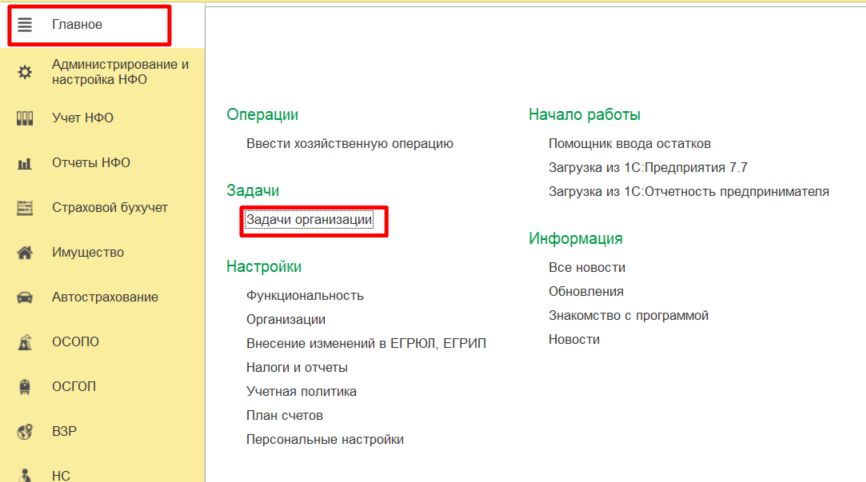Click the ОСОПО section icon

tap(26, 342)
